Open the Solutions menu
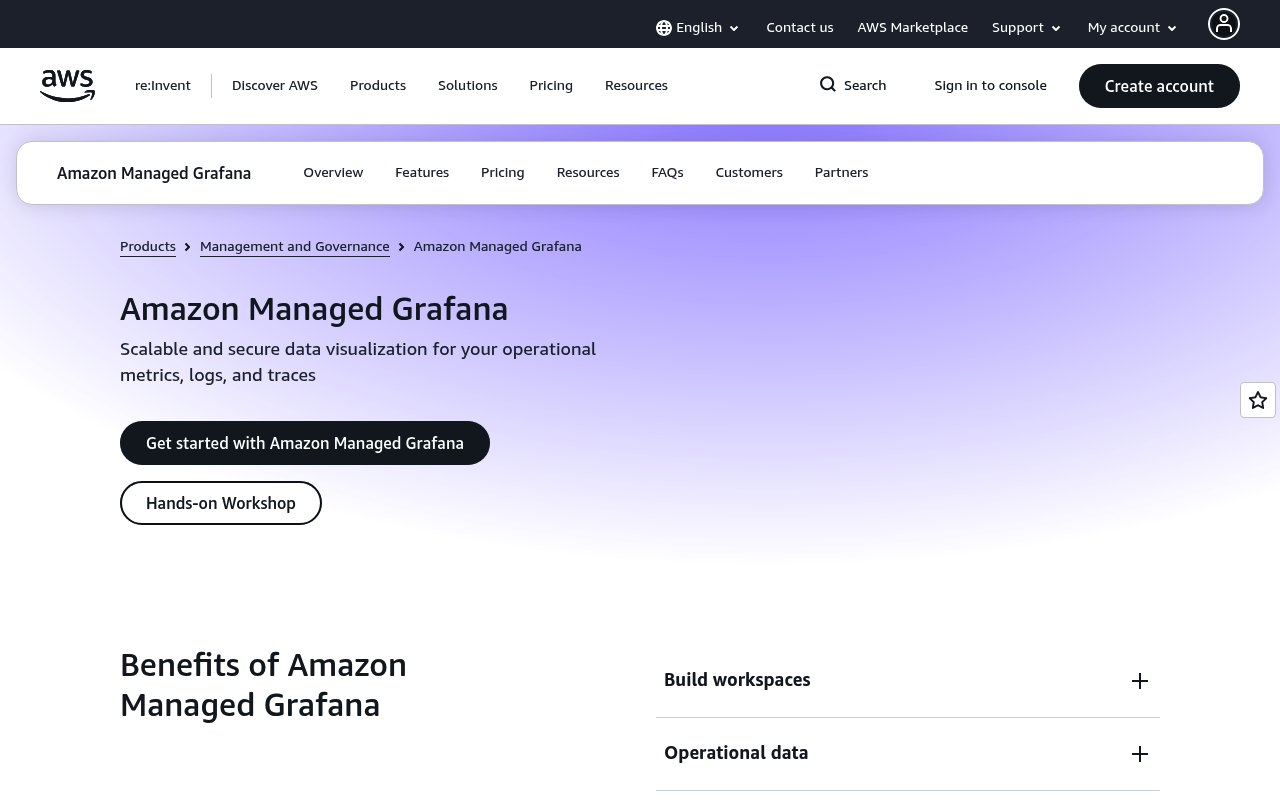The height and width of the screenshot is (800, 1280). point(468,86)
